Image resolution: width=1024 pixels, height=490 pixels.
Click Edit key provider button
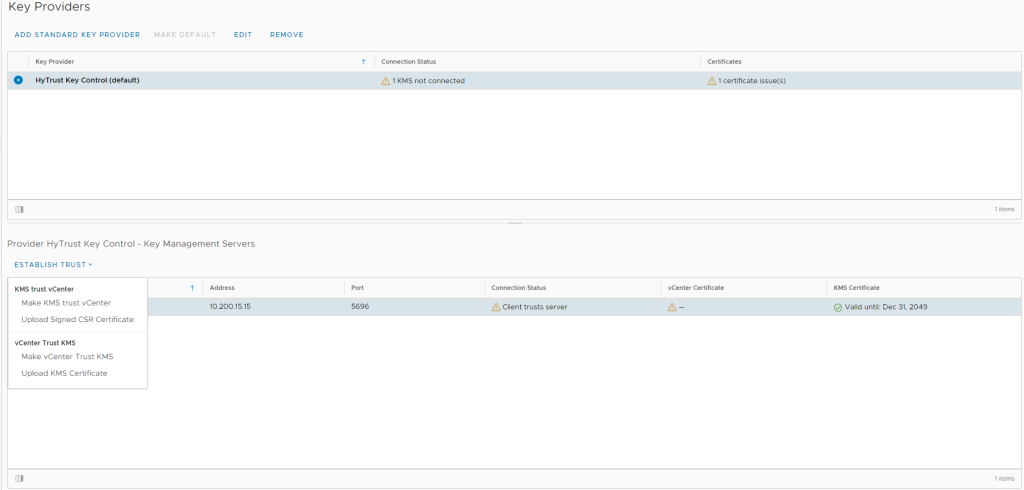coord(243,35)
